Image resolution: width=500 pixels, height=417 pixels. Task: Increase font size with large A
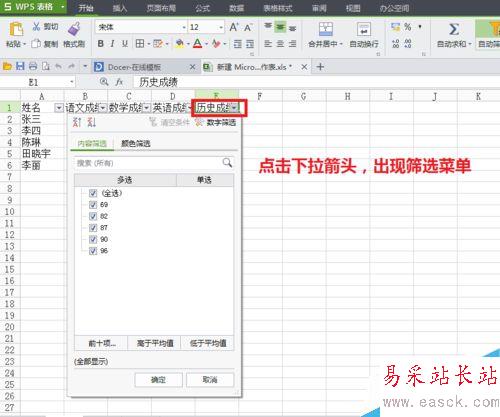234,27
